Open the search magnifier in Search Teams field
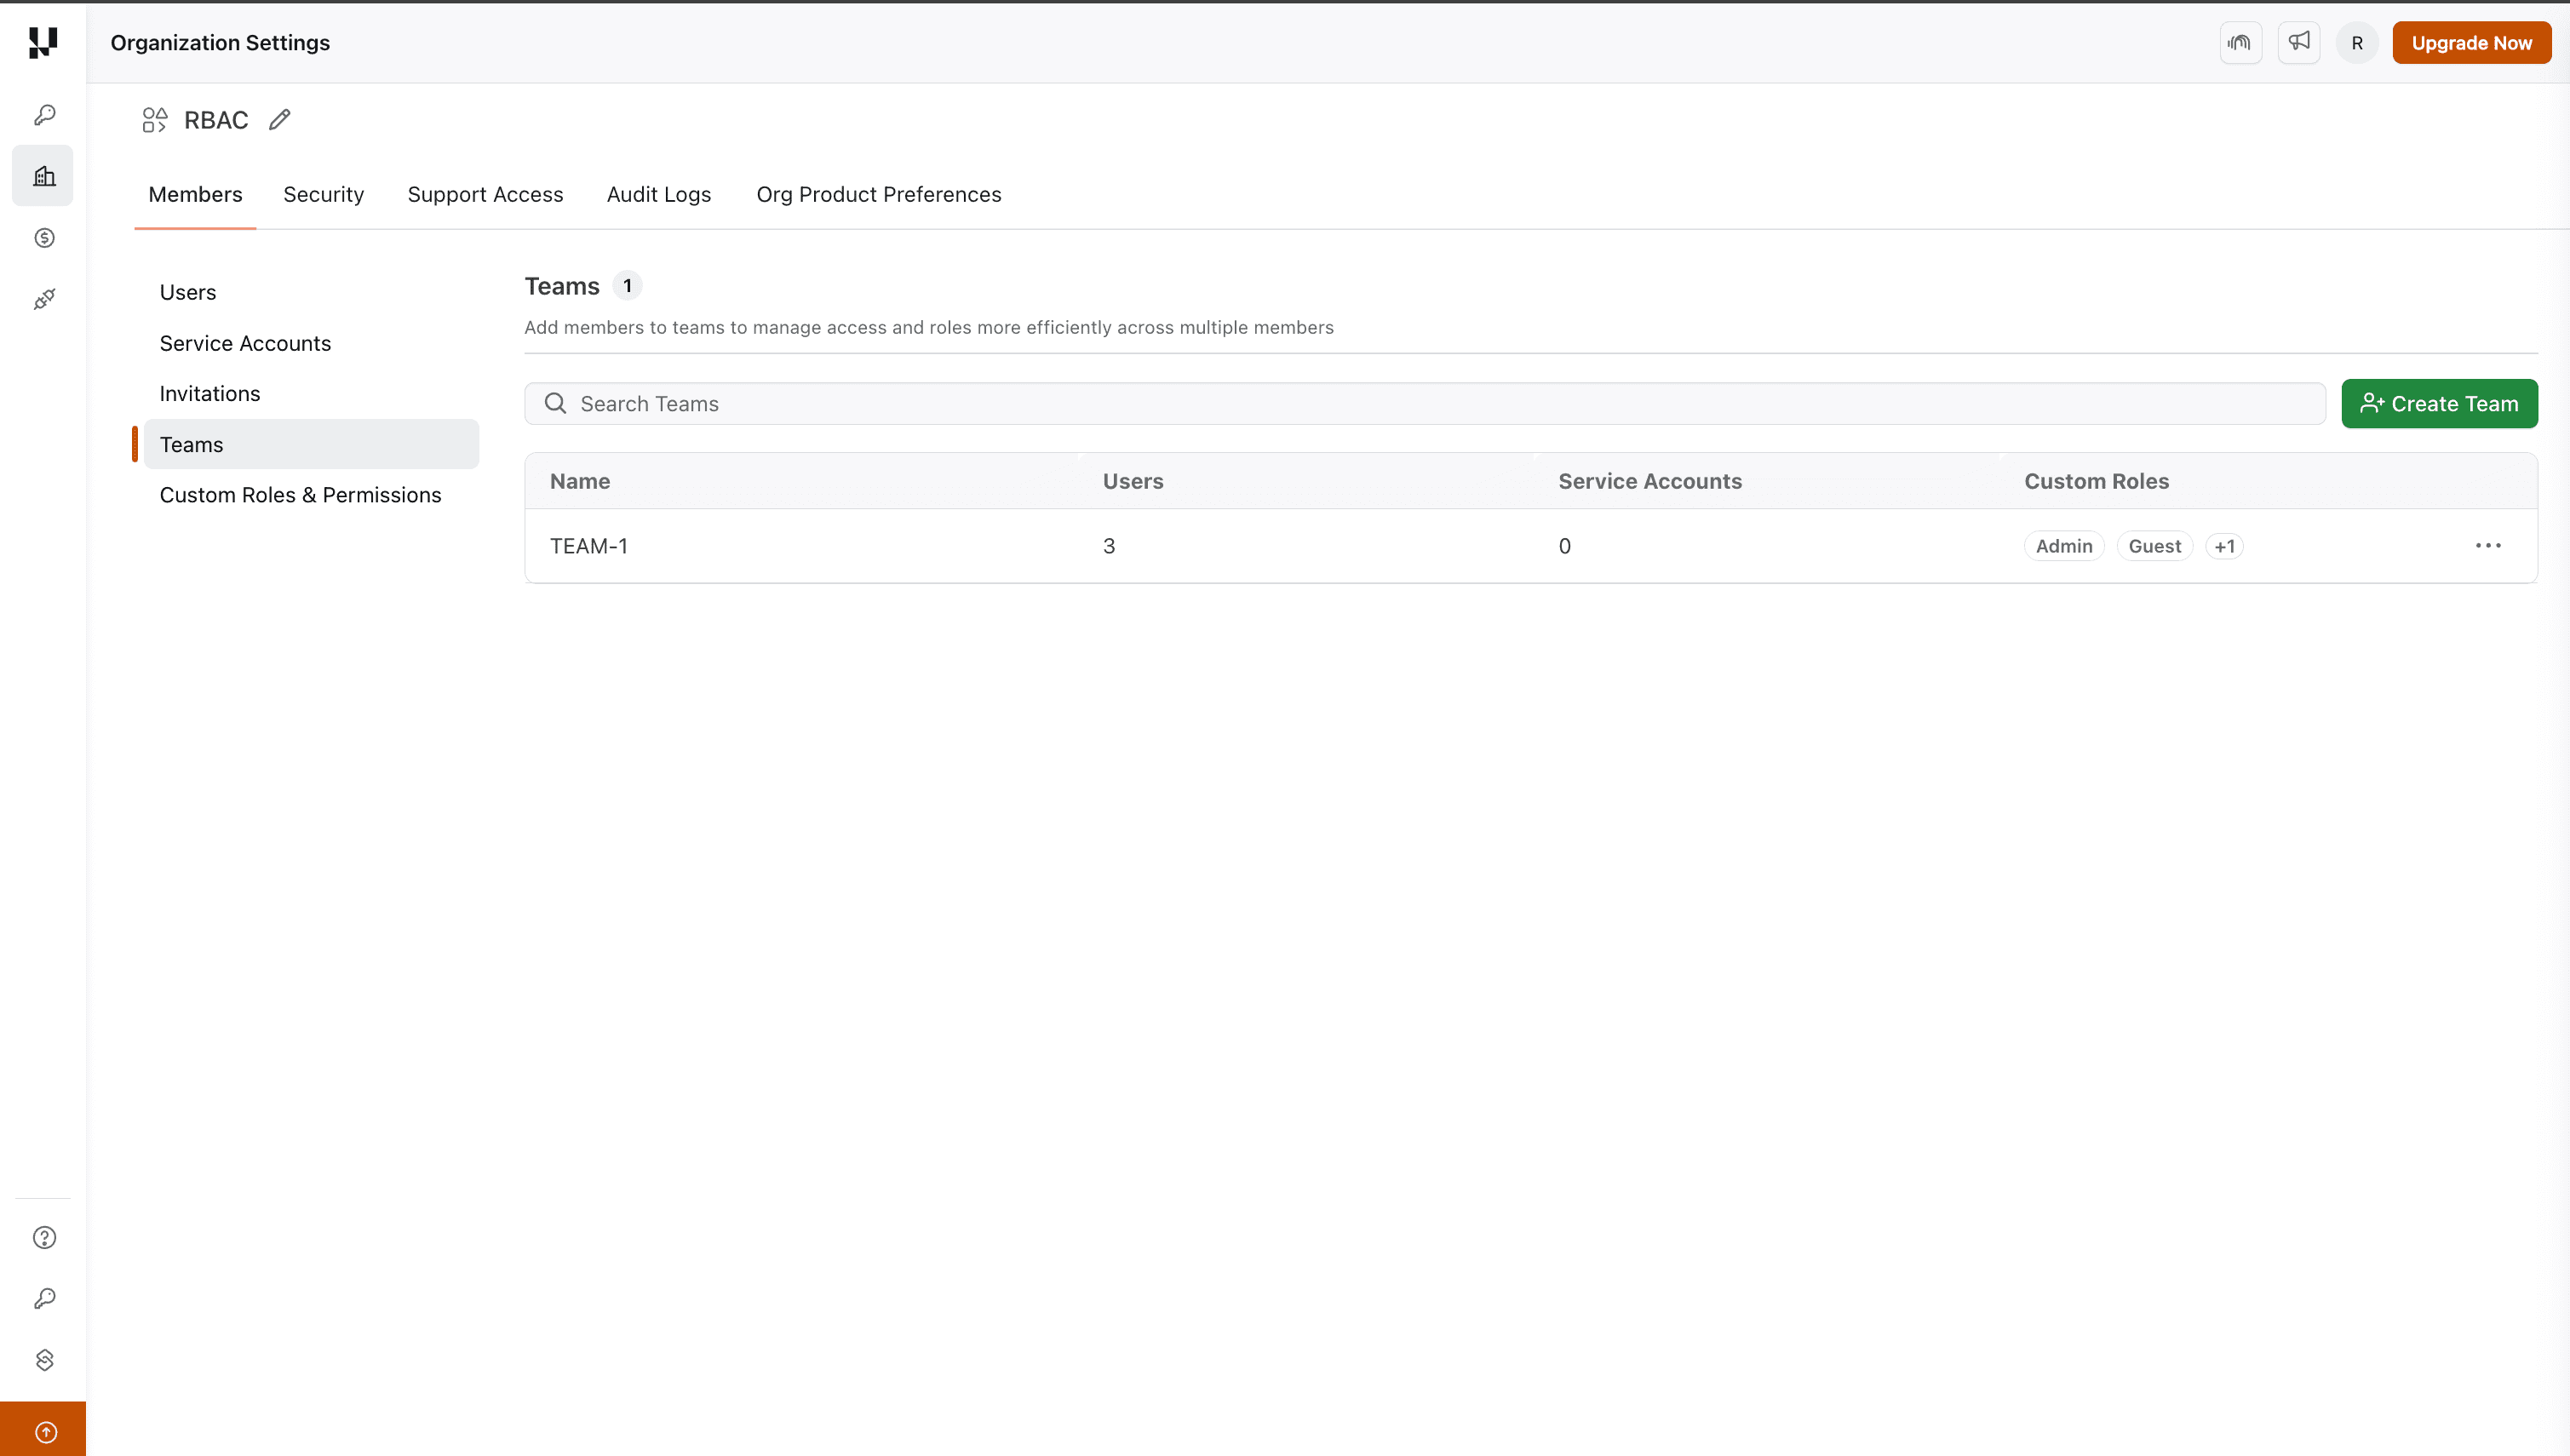Screen dimensions: 2570x1456 (x=555, y=403)
